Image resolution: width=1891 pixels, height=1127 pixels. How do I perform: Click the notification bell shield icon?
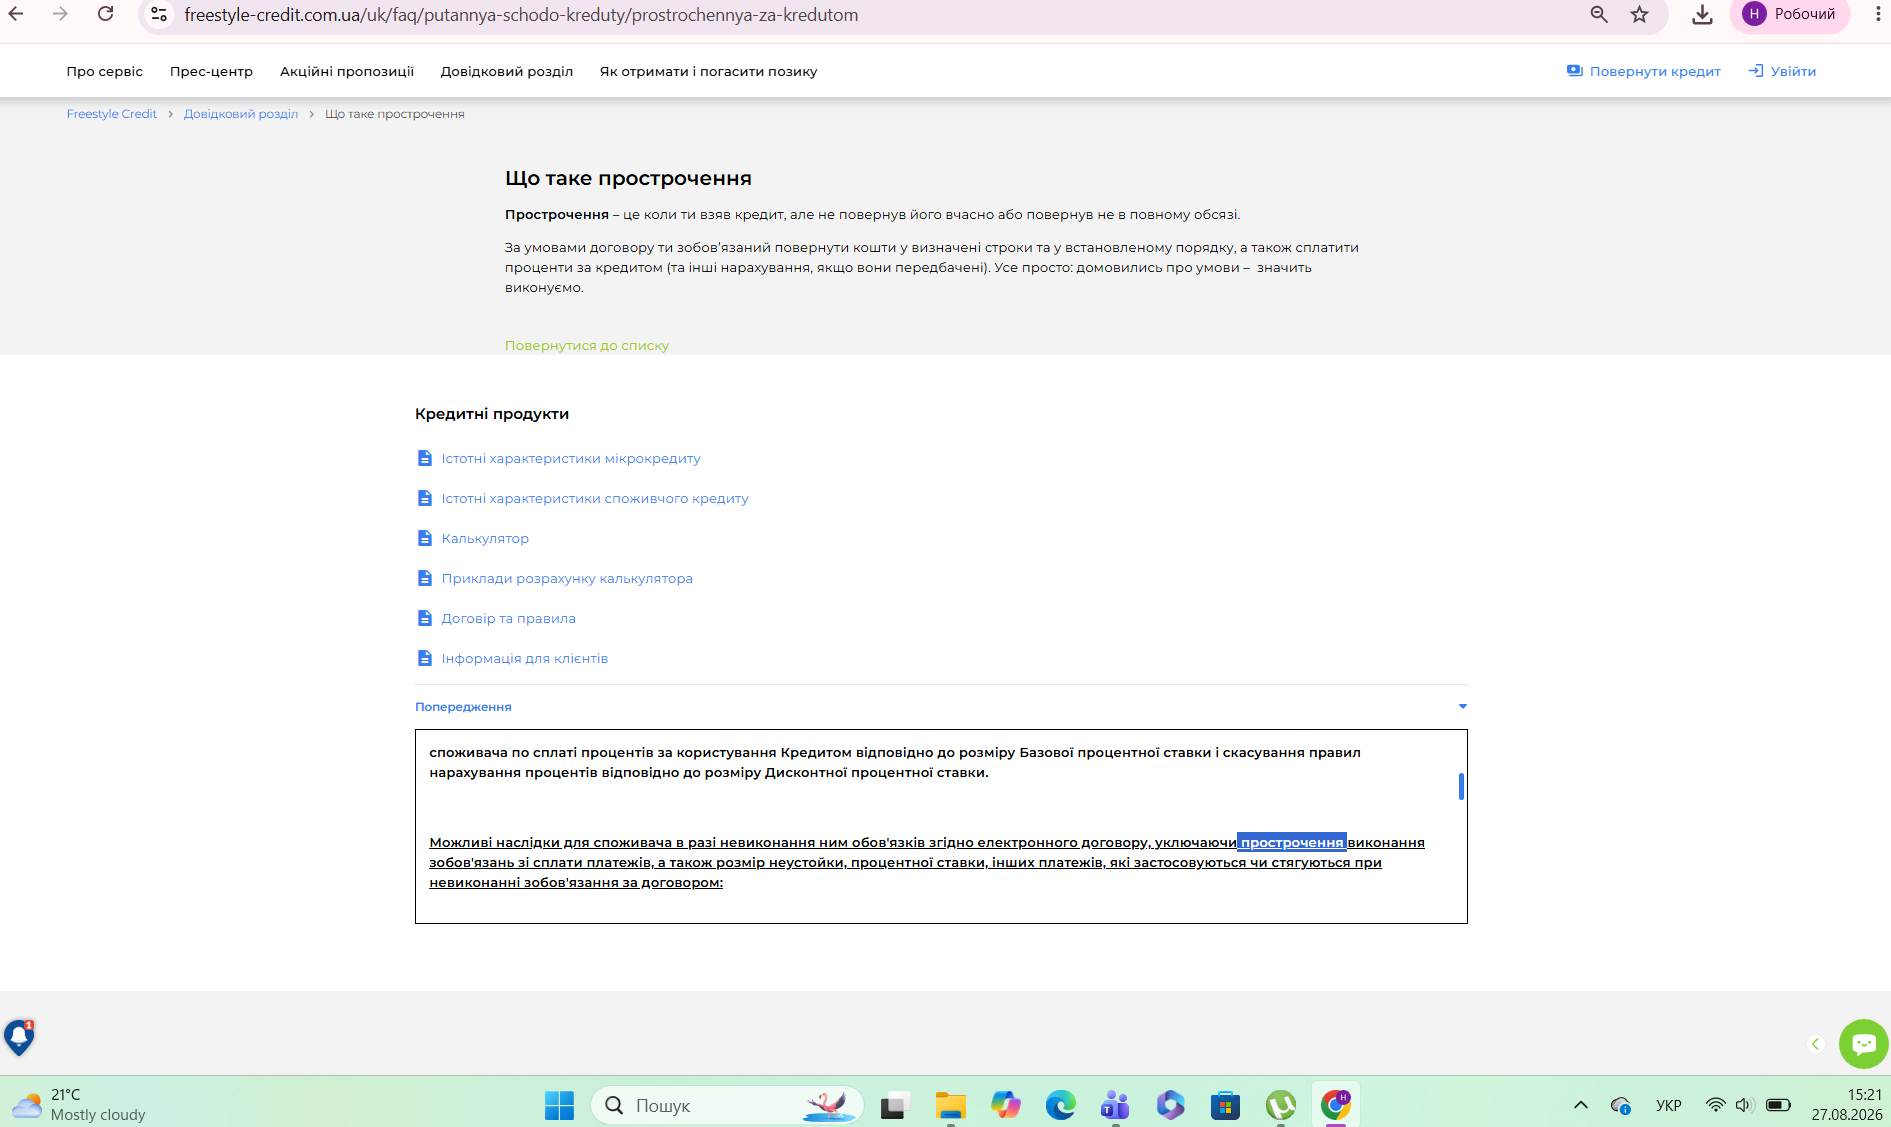pos(19,1038)
